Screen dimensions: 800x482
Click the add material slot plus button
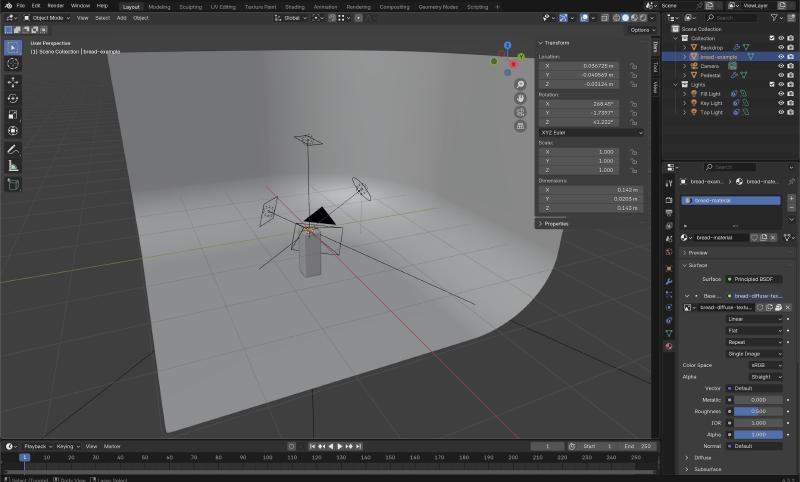click(791, 198)
